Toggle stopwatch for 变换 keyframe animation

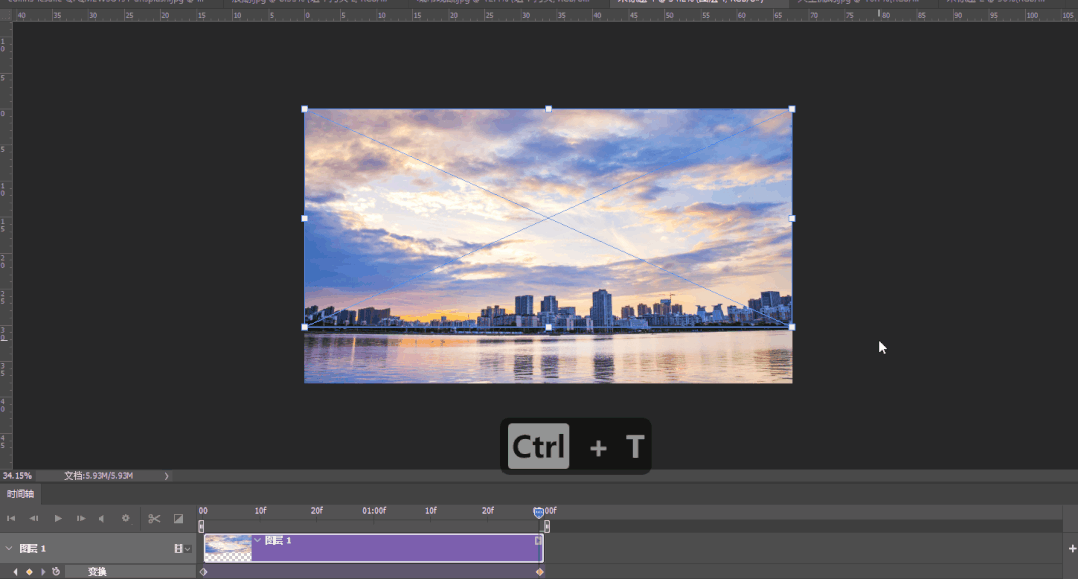point(56,572)
